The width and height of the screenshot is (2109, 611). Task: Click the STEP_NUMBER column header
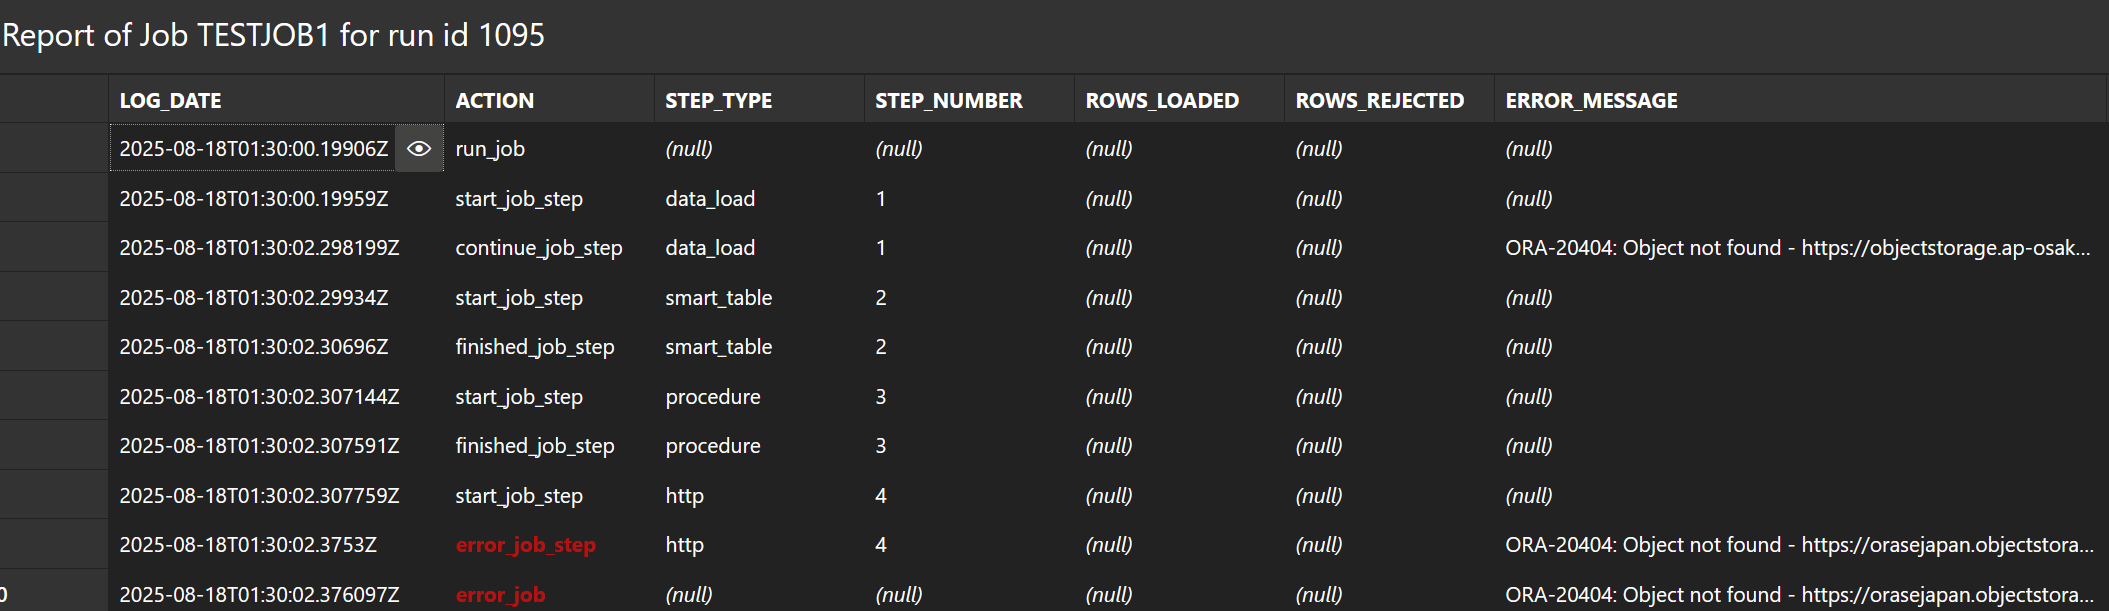pos(969,100)
